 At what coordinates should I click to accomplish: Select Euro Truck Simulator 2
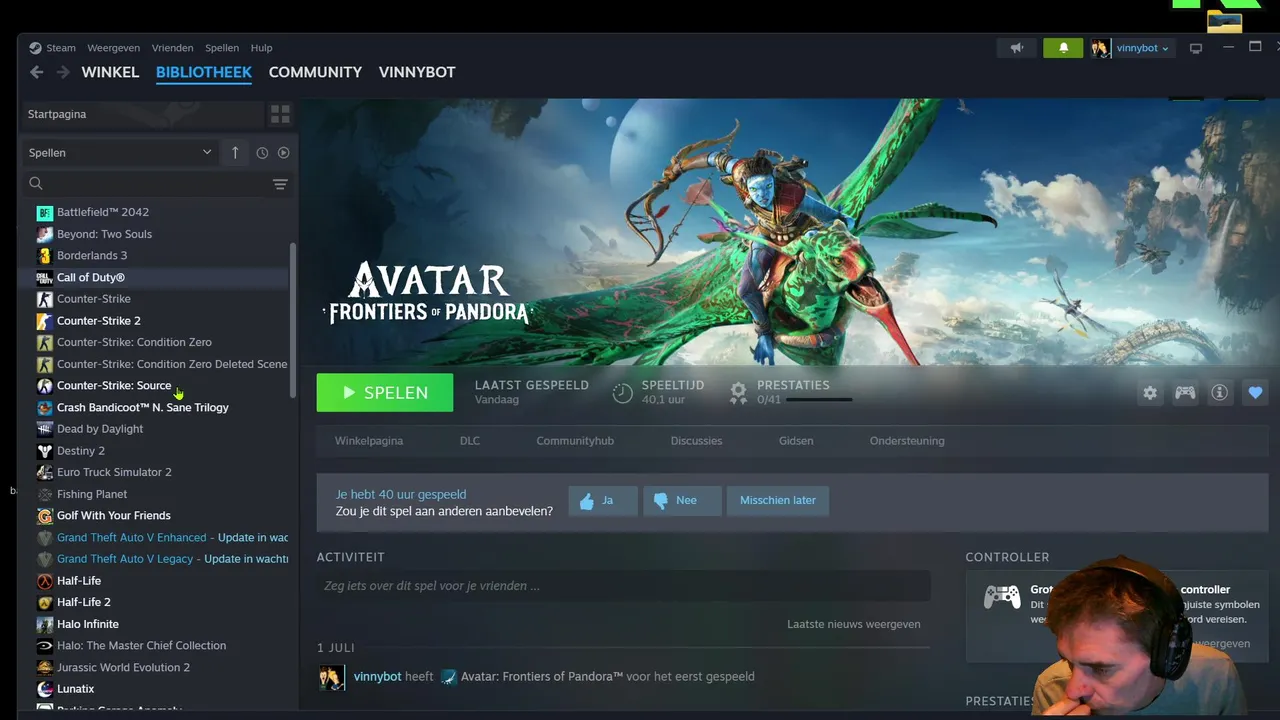(114, 472)
